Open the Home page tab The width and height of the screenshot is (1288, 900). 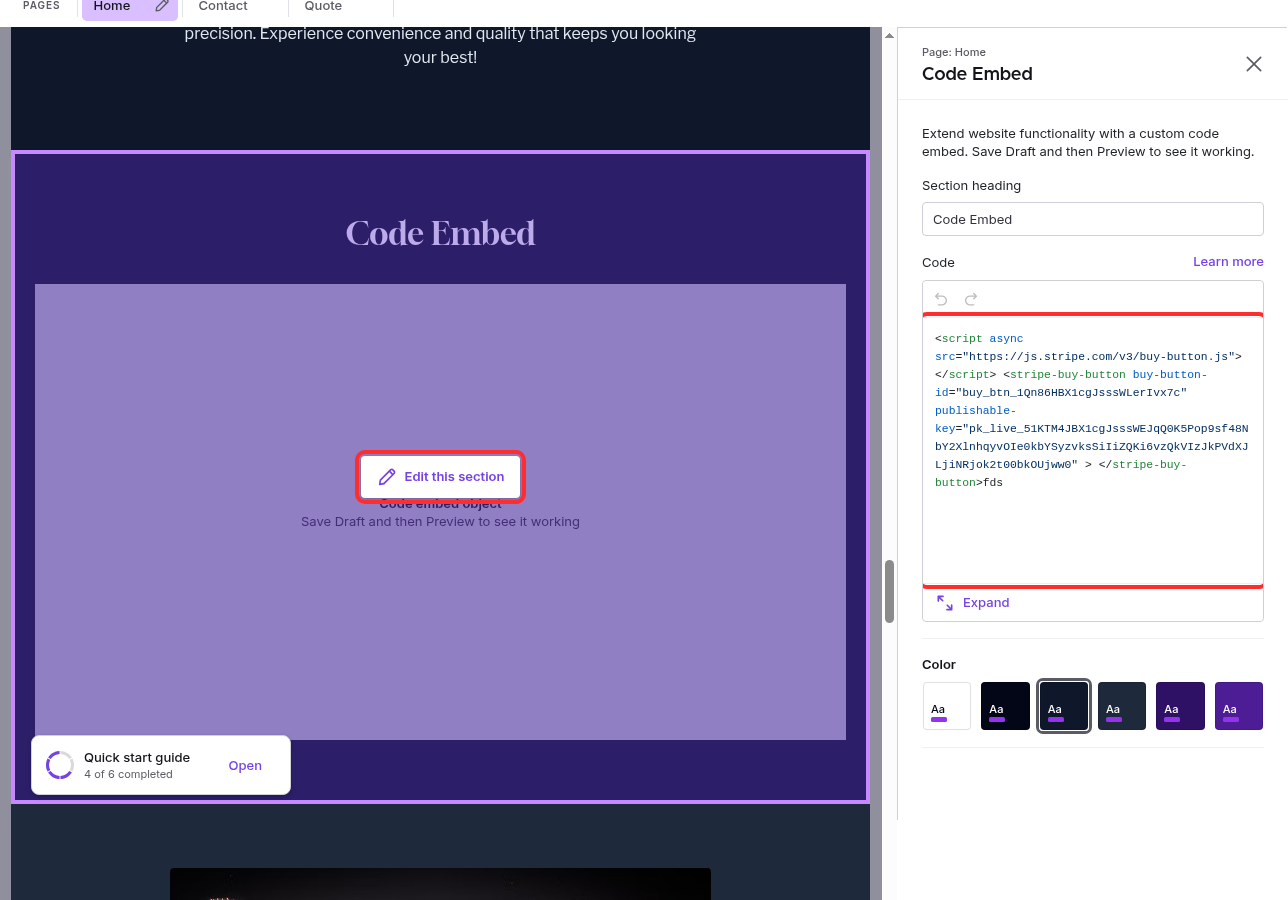point(130,8)
